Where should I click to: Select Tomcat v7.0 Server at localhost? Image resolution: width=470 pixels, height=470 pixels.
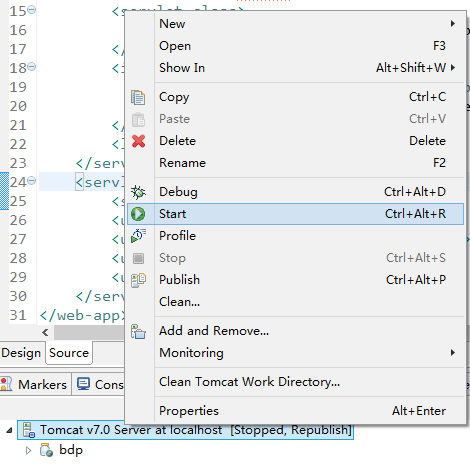(185, 430)
